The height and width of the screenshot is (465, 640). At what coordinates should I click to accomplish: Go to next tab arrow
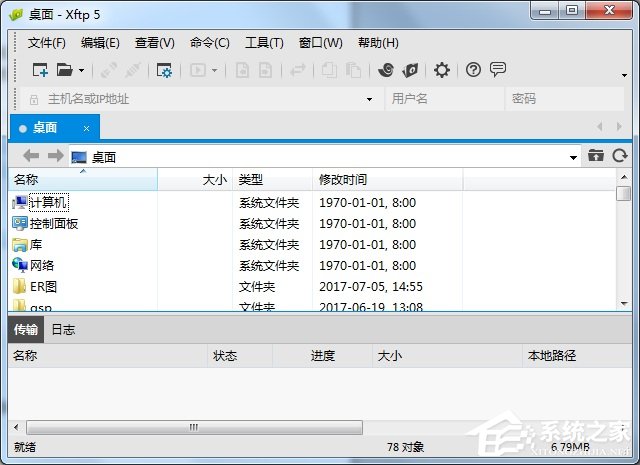619,127
